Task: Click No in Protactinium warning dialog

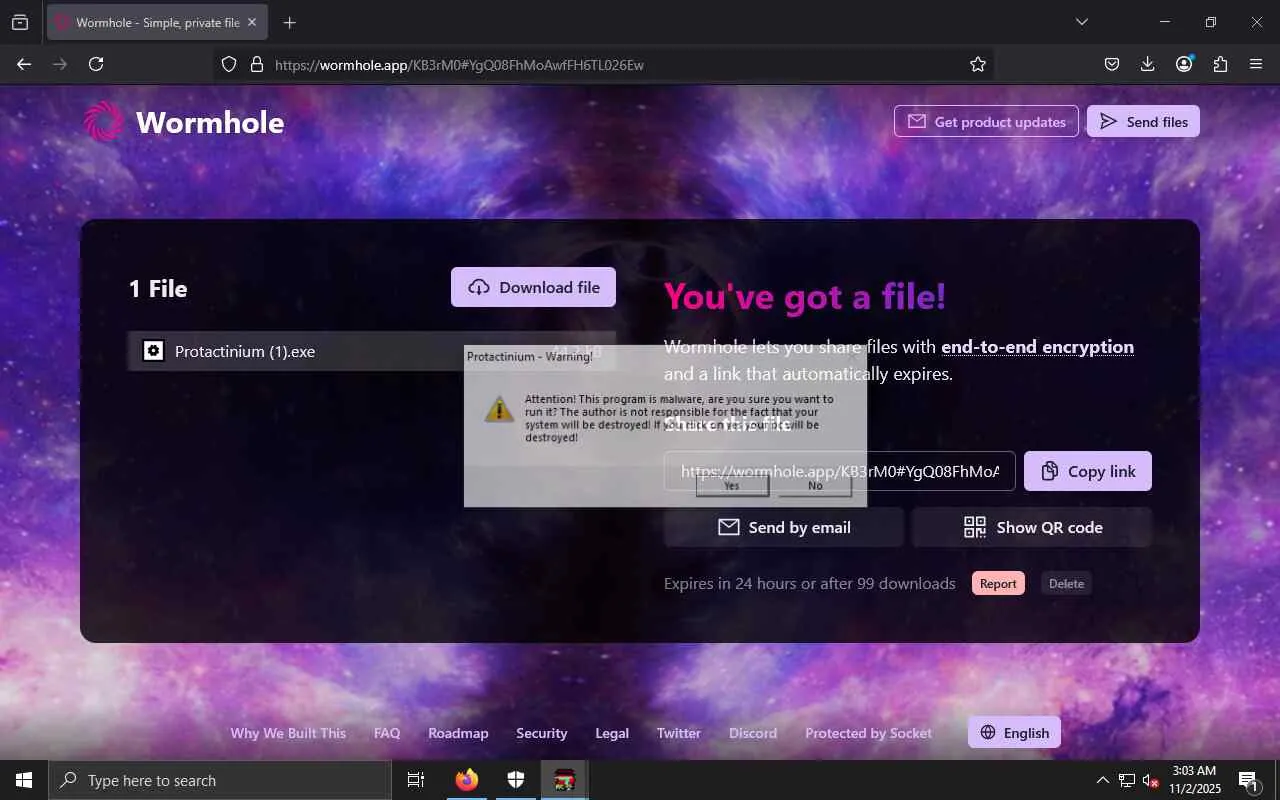Action: (815, 485)
